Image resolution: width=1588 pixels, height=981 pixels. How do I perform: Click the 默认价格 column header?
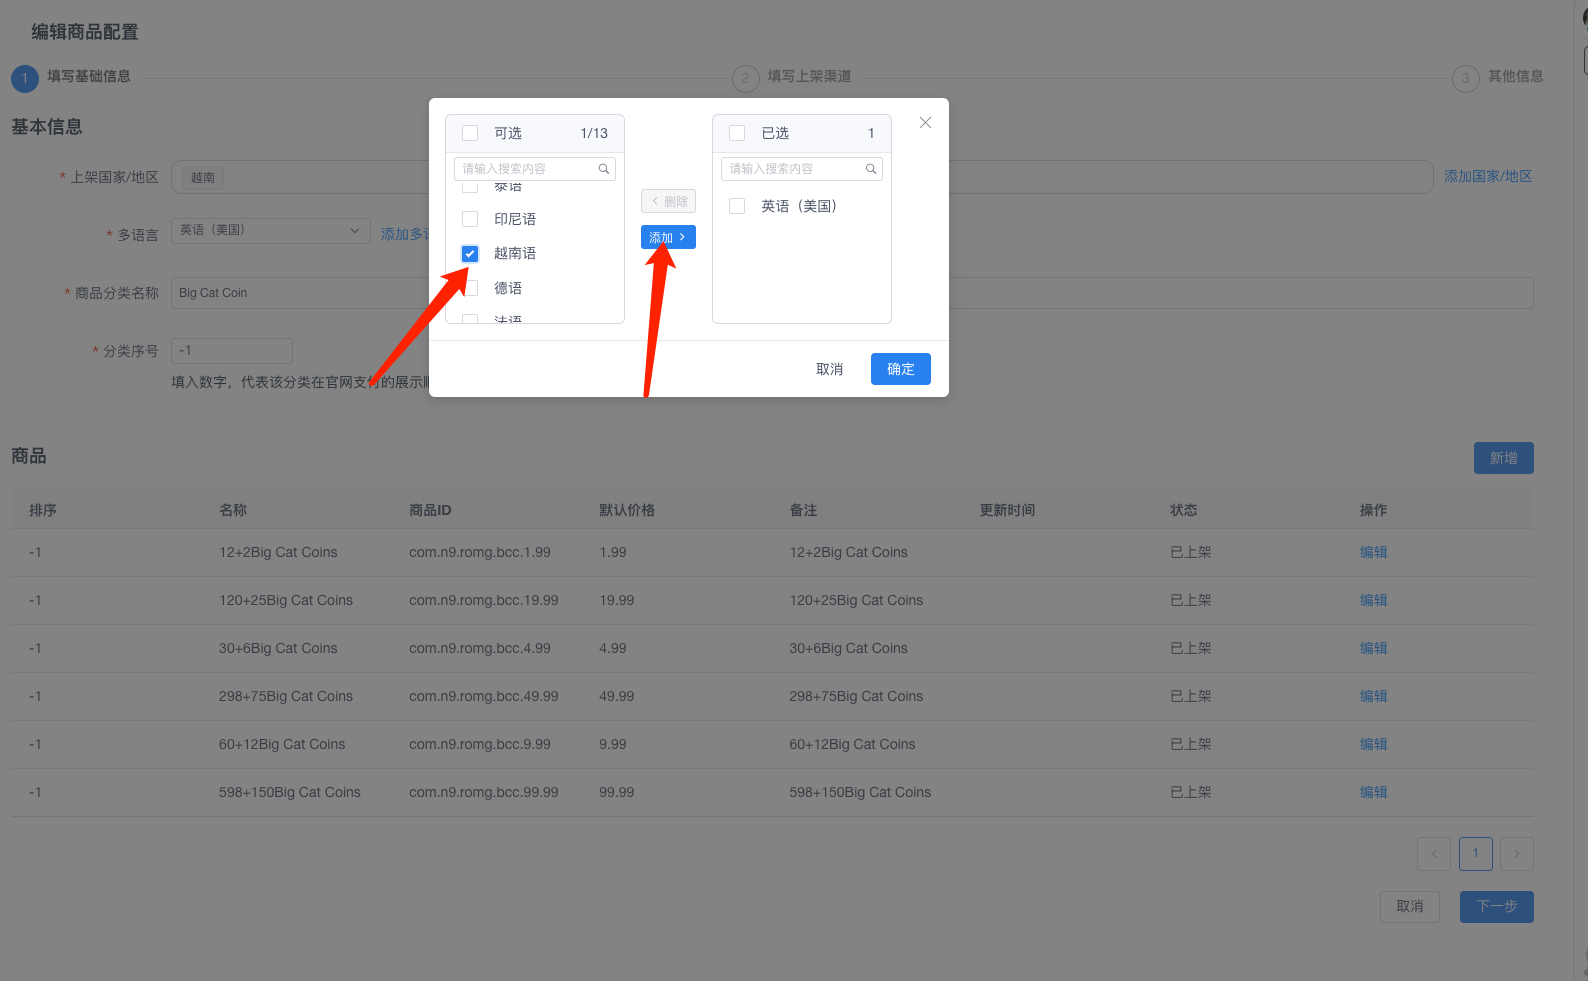627,510
